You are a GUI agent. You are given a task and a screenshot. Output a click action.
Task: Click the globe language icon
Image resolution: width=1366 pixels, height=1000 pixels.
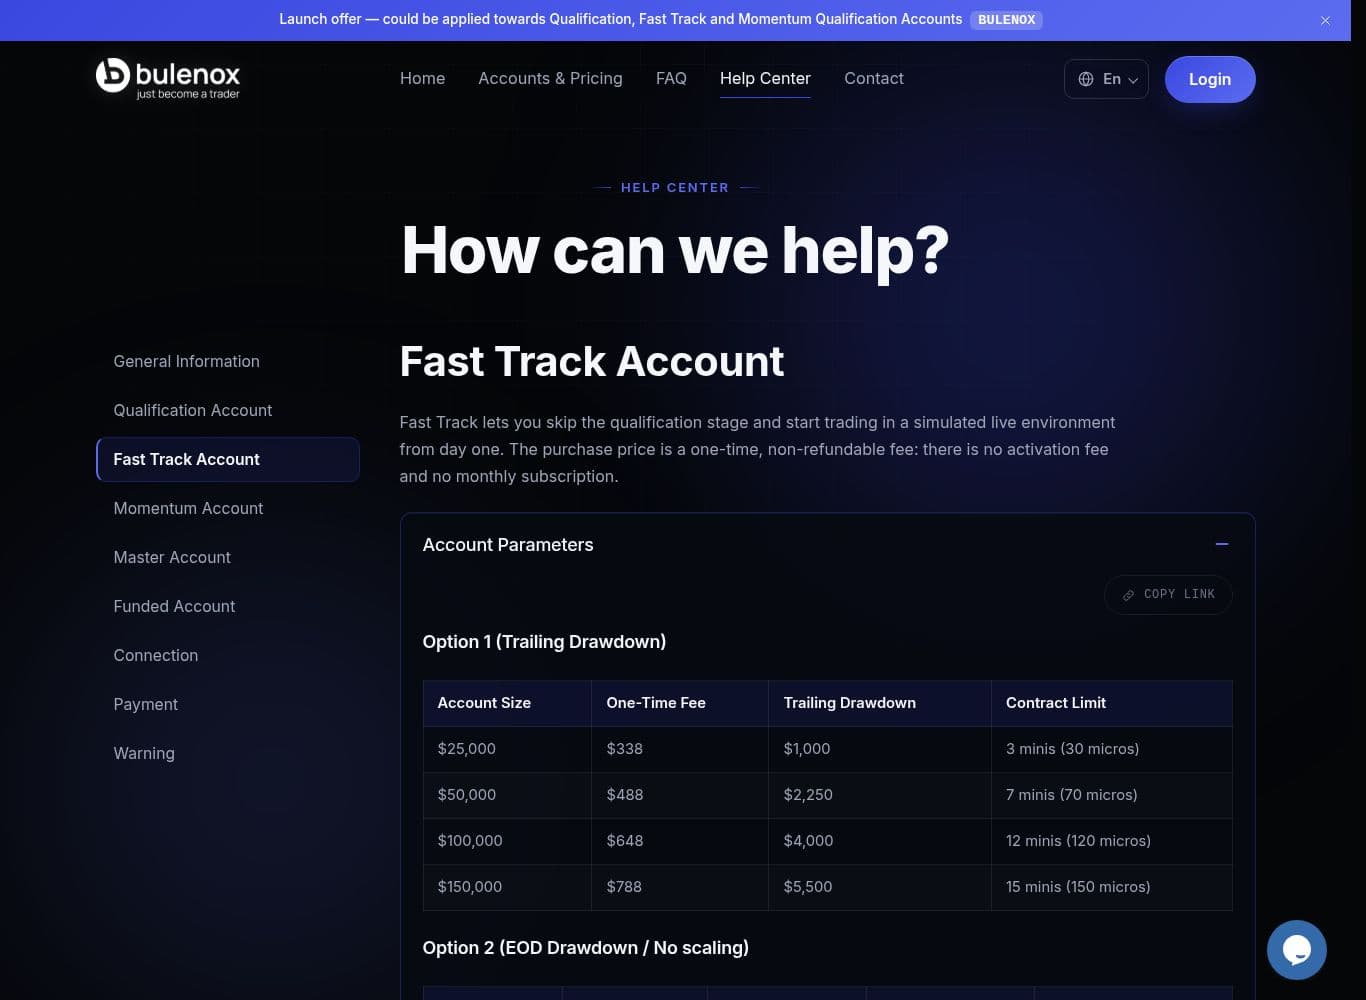1086,79
